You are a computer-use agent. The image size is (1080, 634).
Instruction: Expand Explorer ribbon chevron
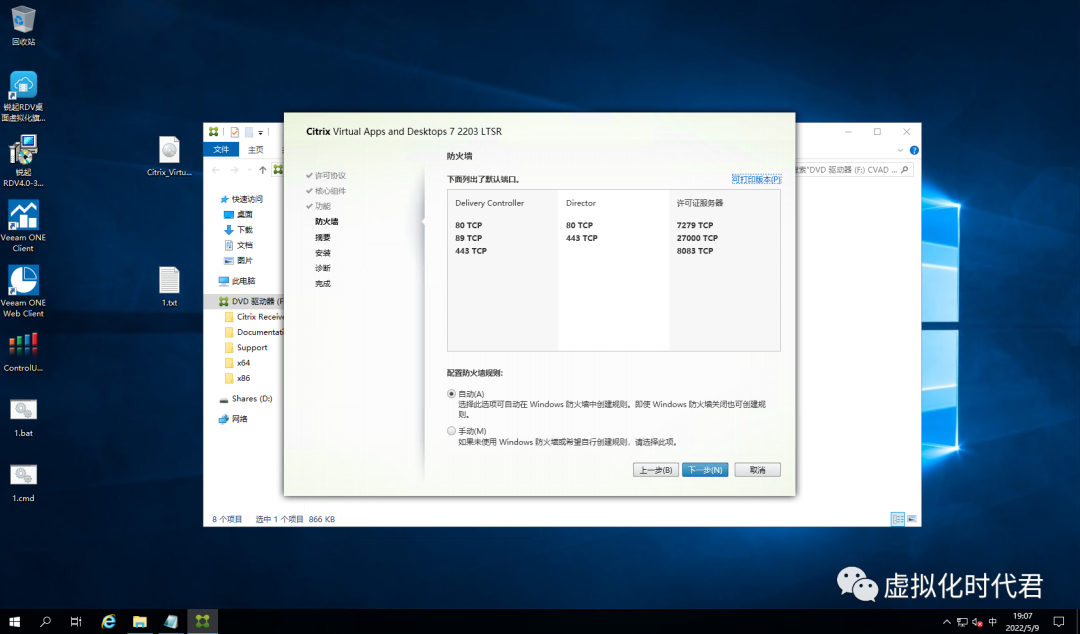(900, 150)
